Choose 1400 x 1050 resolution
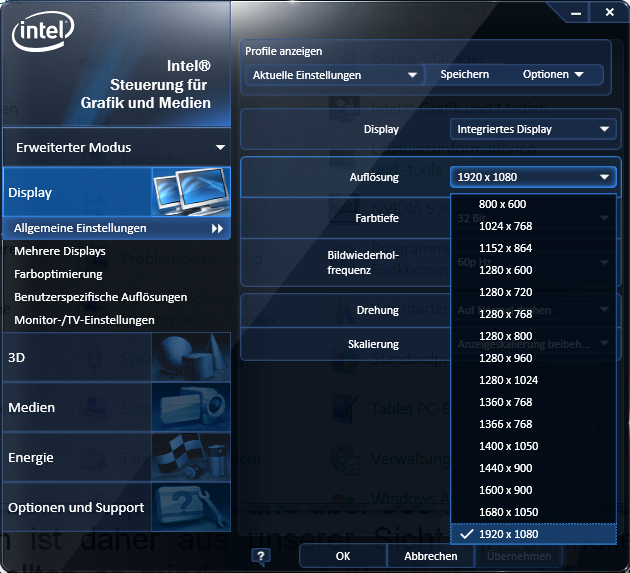630x573 pixels. (x=533, y=446)
